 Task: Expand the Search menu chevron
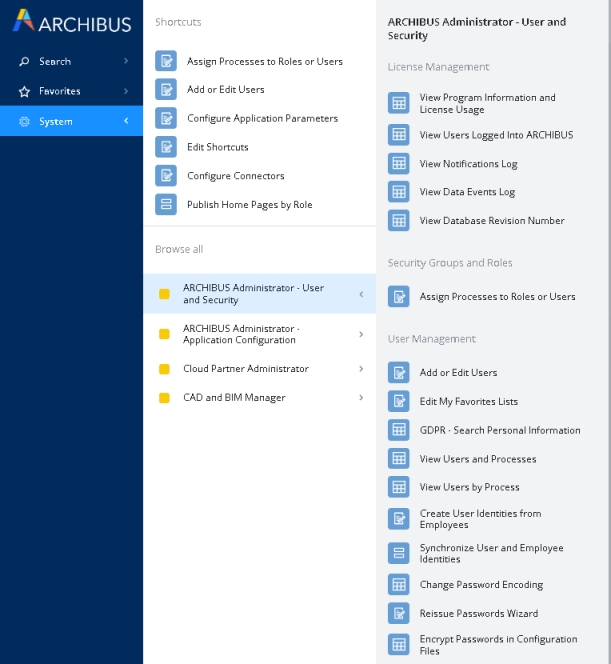[x=126, y=61]
